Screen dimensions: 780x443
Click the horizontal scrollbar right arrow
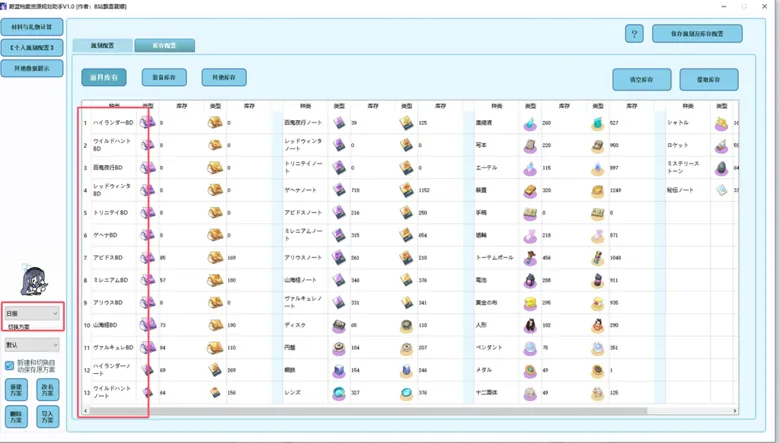click(x=735, y=411)
